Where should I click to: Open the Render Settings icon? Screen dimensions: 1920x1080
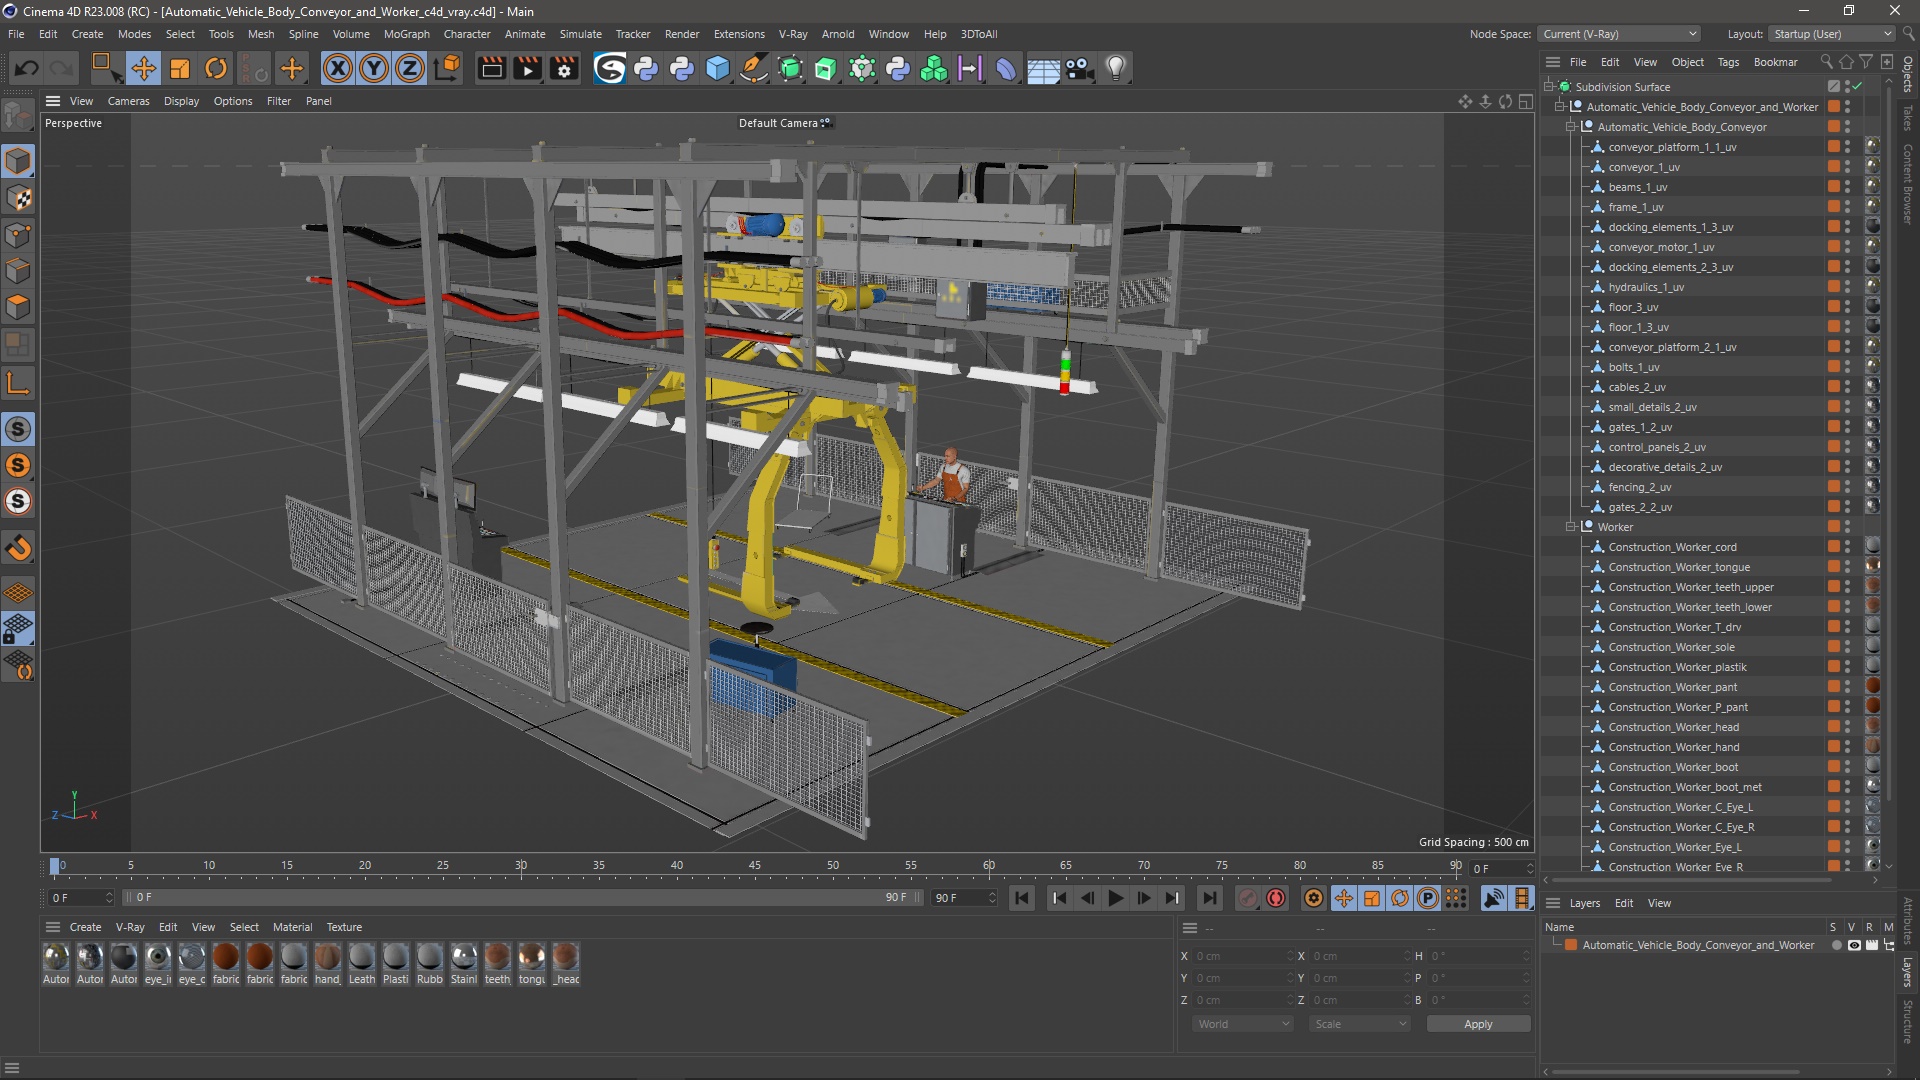564,68
